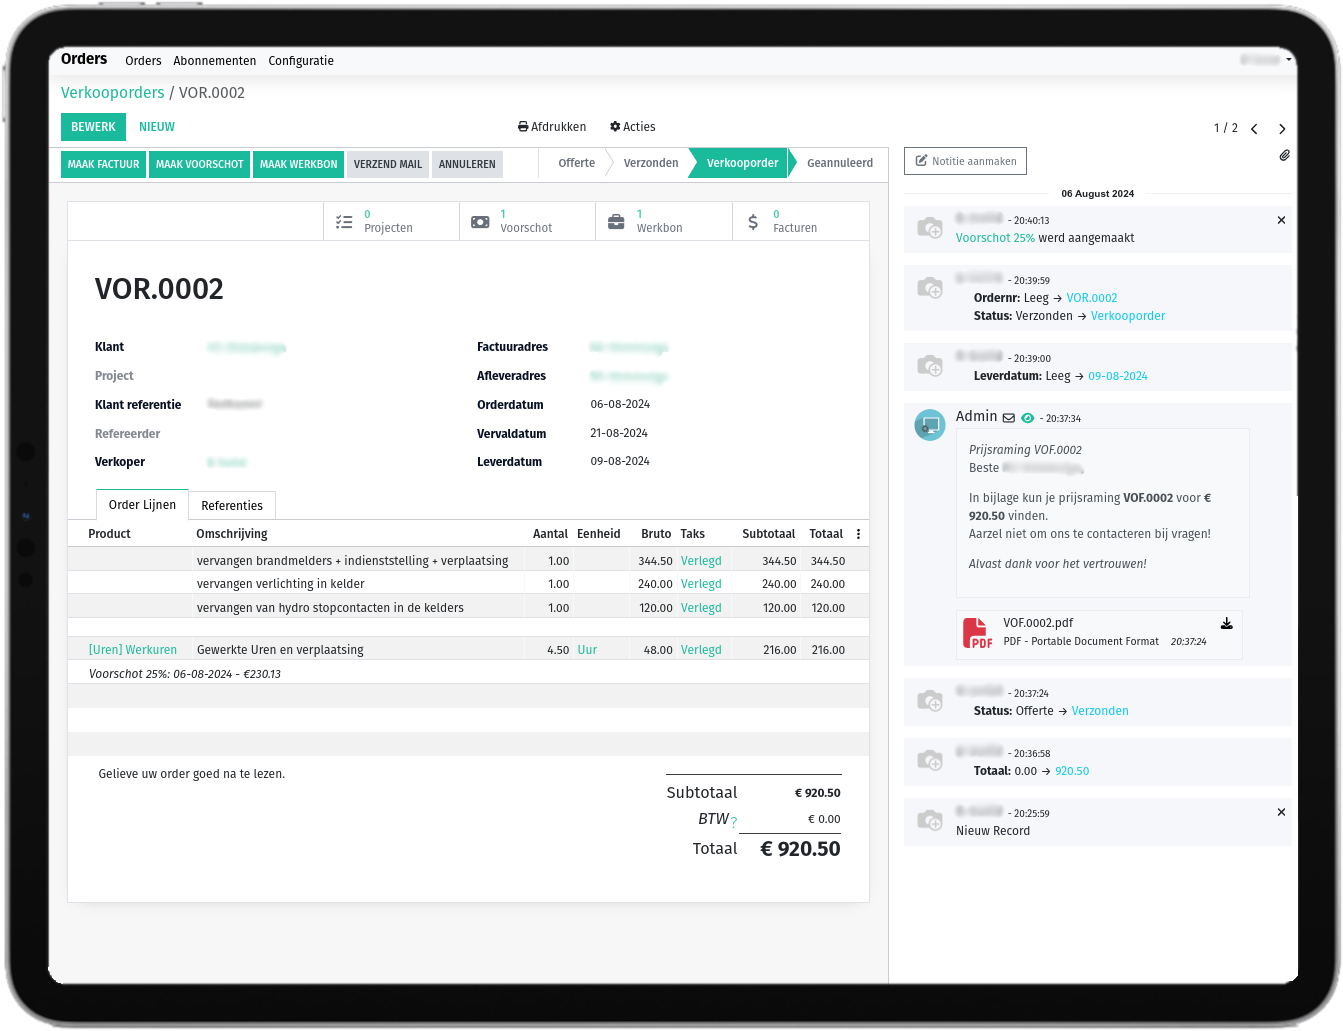Click the Projecten checklist icon
The width and height of the screenshot is (1343, 1031).
pyautogui.click(x=344, y=220)
